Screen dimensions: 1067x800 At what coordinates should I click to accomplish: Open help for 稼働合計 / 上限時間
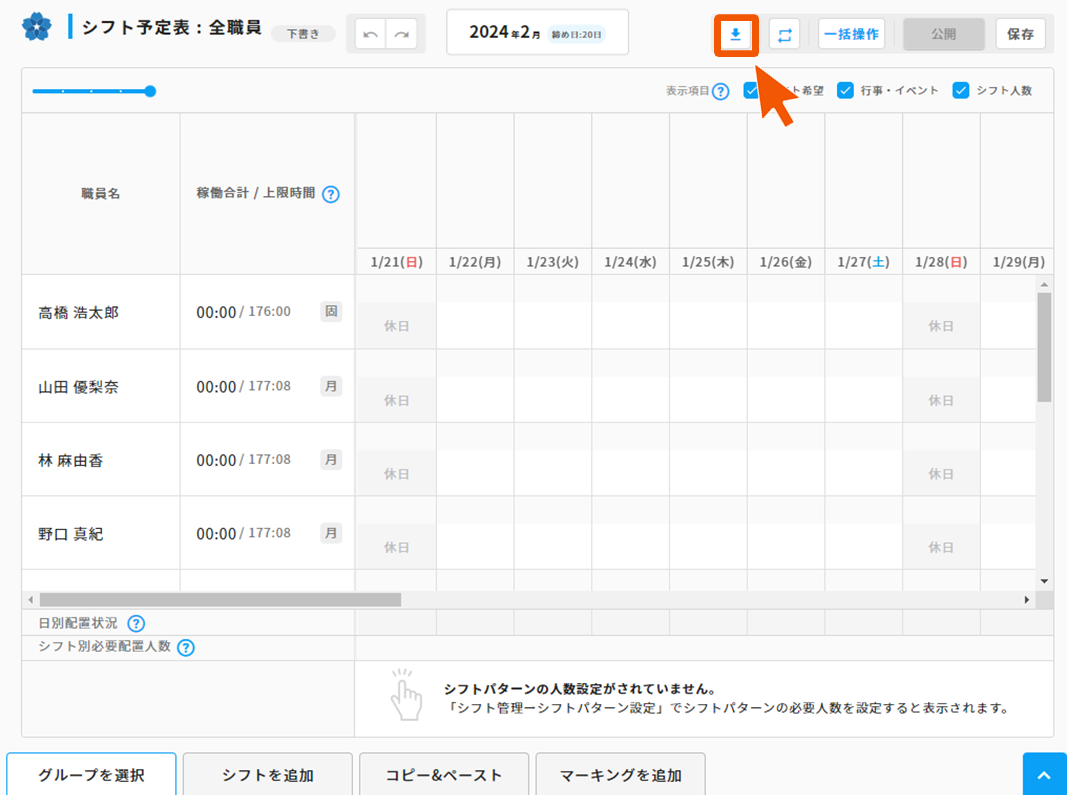pos(331,194)
